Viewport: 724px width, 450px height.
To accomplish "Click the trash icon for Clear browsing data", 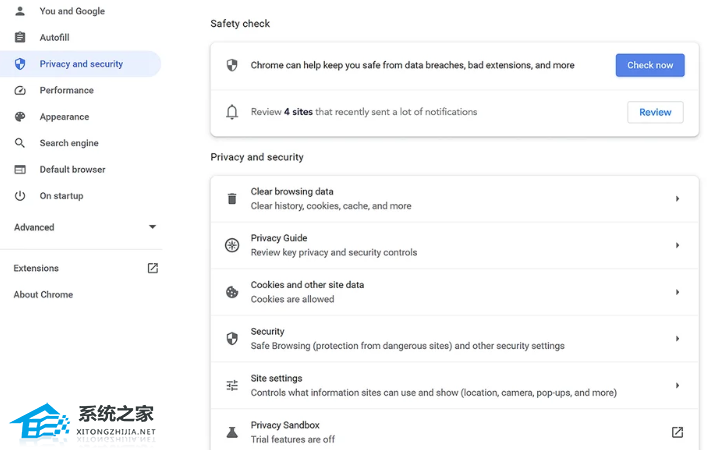I will point(232,199).
